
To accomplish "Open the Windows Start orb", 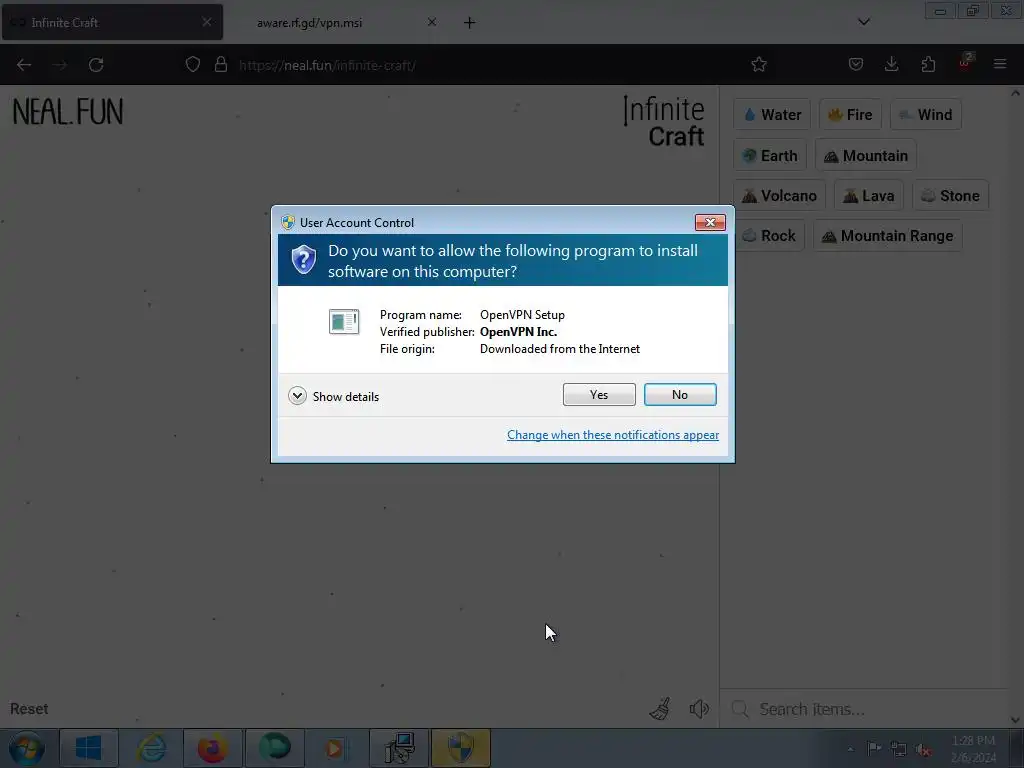I will (26, 748).
